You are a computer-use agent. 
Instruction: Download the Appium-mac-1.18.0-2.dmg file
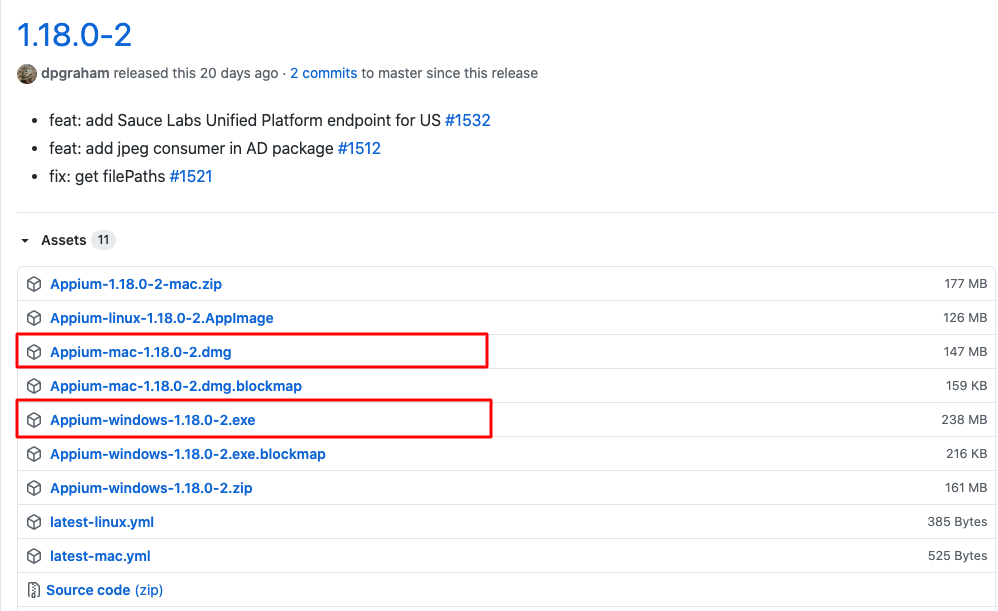pyautogui.click(x=142, y=352)
